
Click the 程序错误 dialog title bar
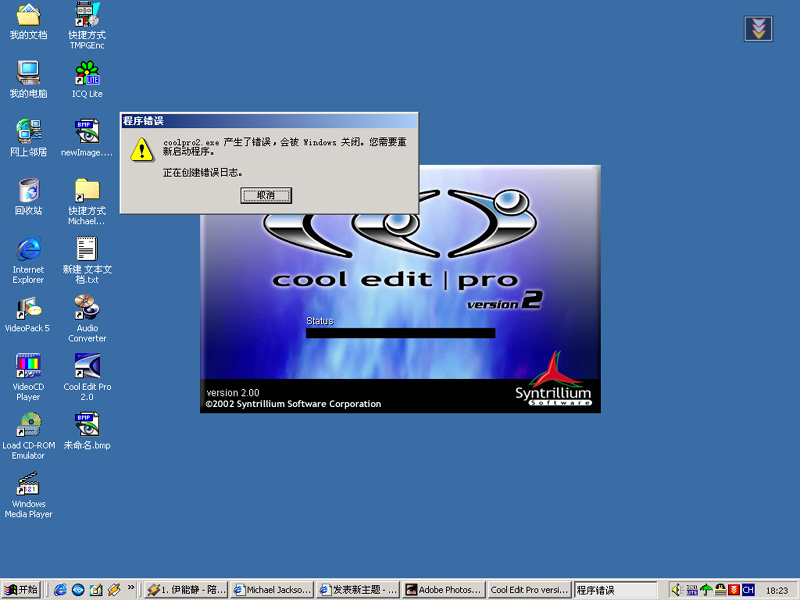[x=269, y=121]
